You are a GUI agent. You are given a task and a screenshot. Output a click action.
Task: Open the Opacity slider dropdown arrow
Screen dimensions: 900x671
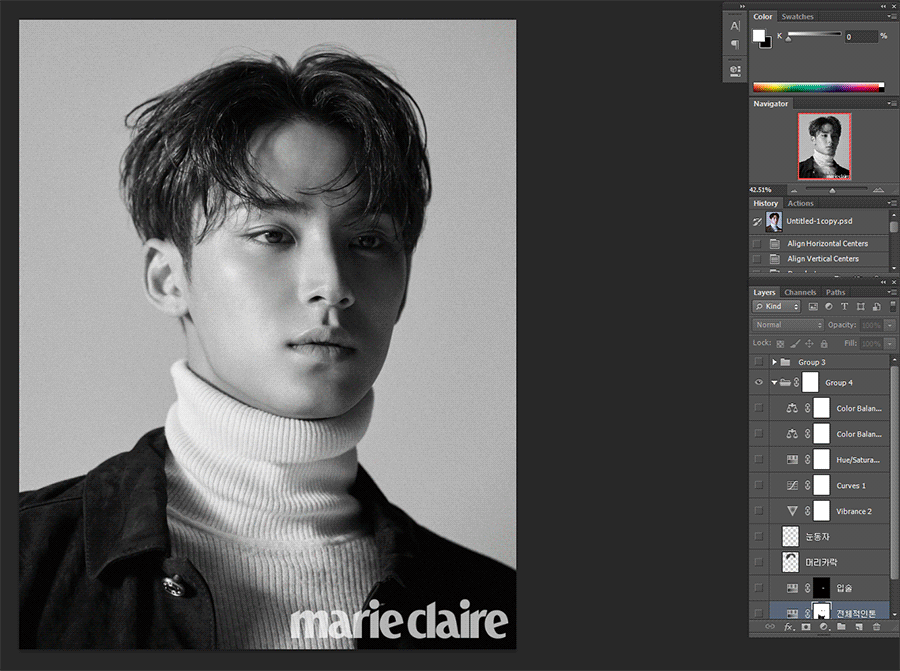pos(890,325)
